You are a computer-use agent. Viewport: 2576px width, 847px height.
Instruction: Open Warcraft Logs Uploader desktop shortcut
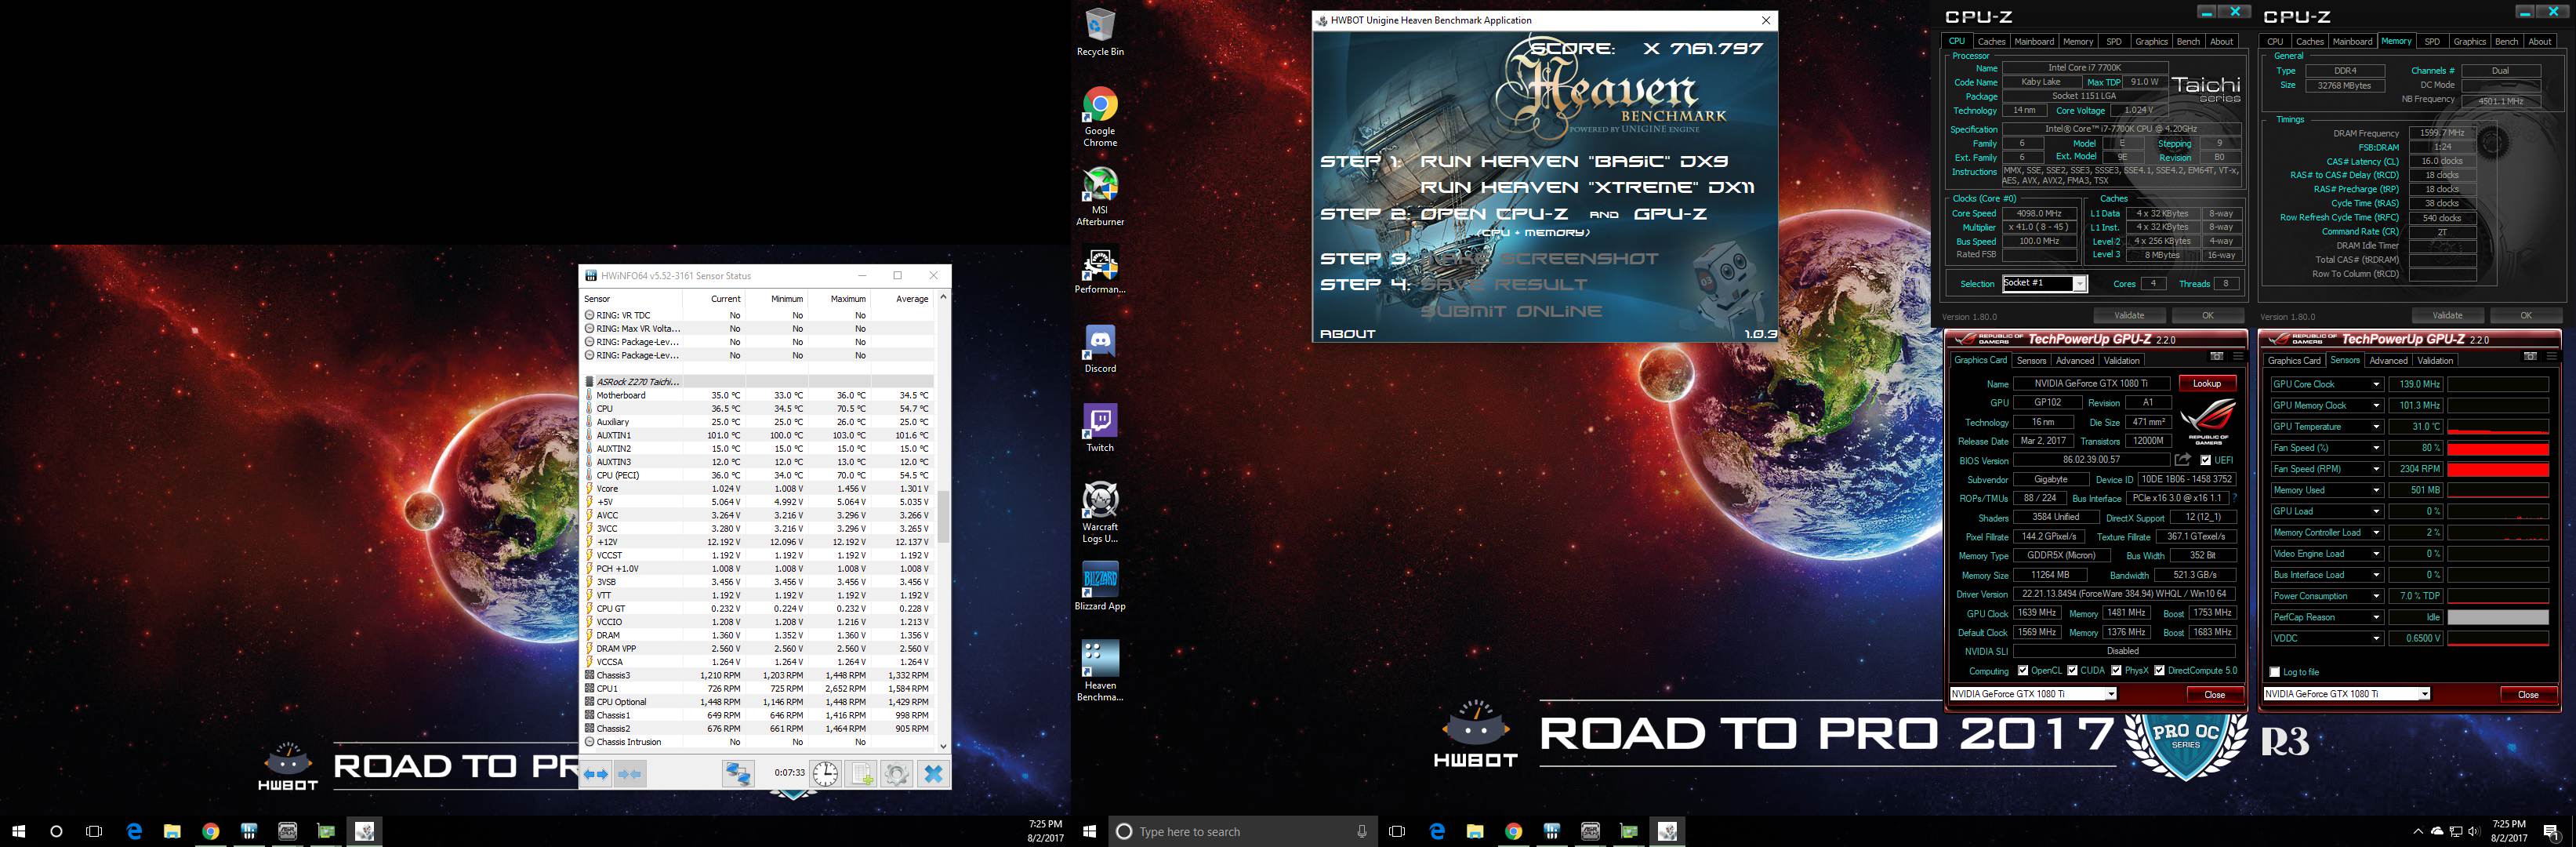pyautogui.click(x=1100, y=513)
